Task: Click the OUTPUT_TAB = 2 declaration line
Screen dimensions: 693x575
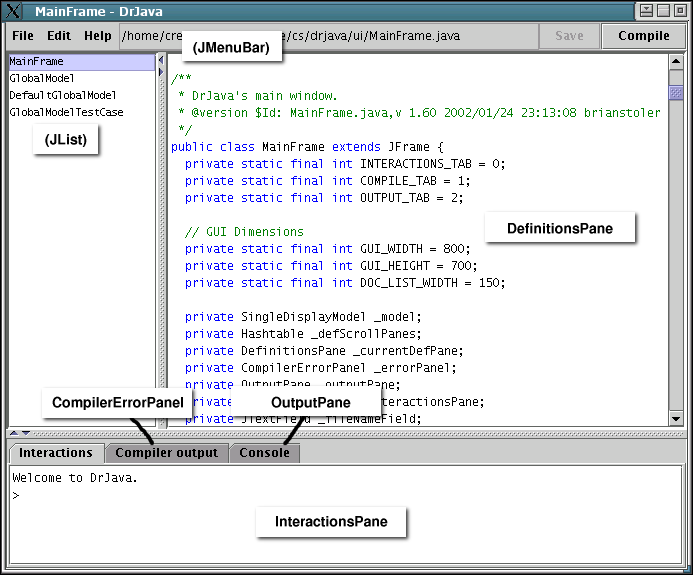Action: click(324, 198)
